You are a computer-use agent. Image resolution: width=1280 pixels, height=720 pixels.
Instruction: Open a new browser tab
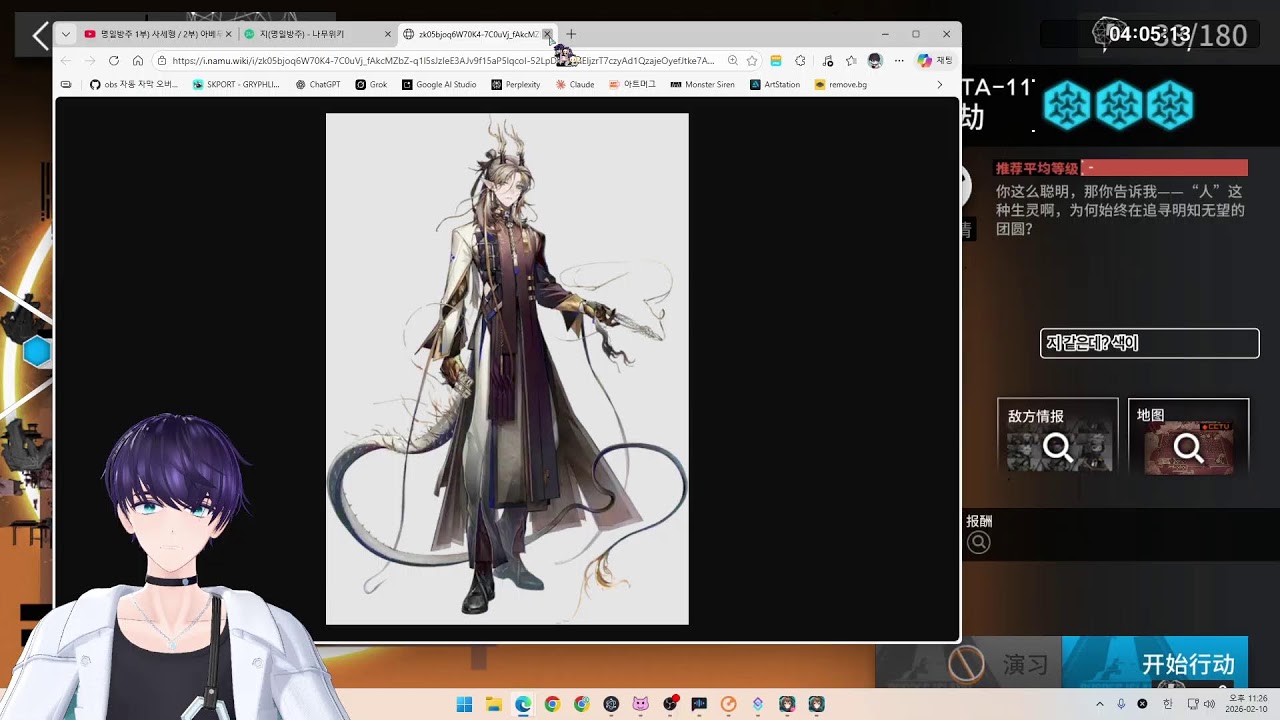571,34
